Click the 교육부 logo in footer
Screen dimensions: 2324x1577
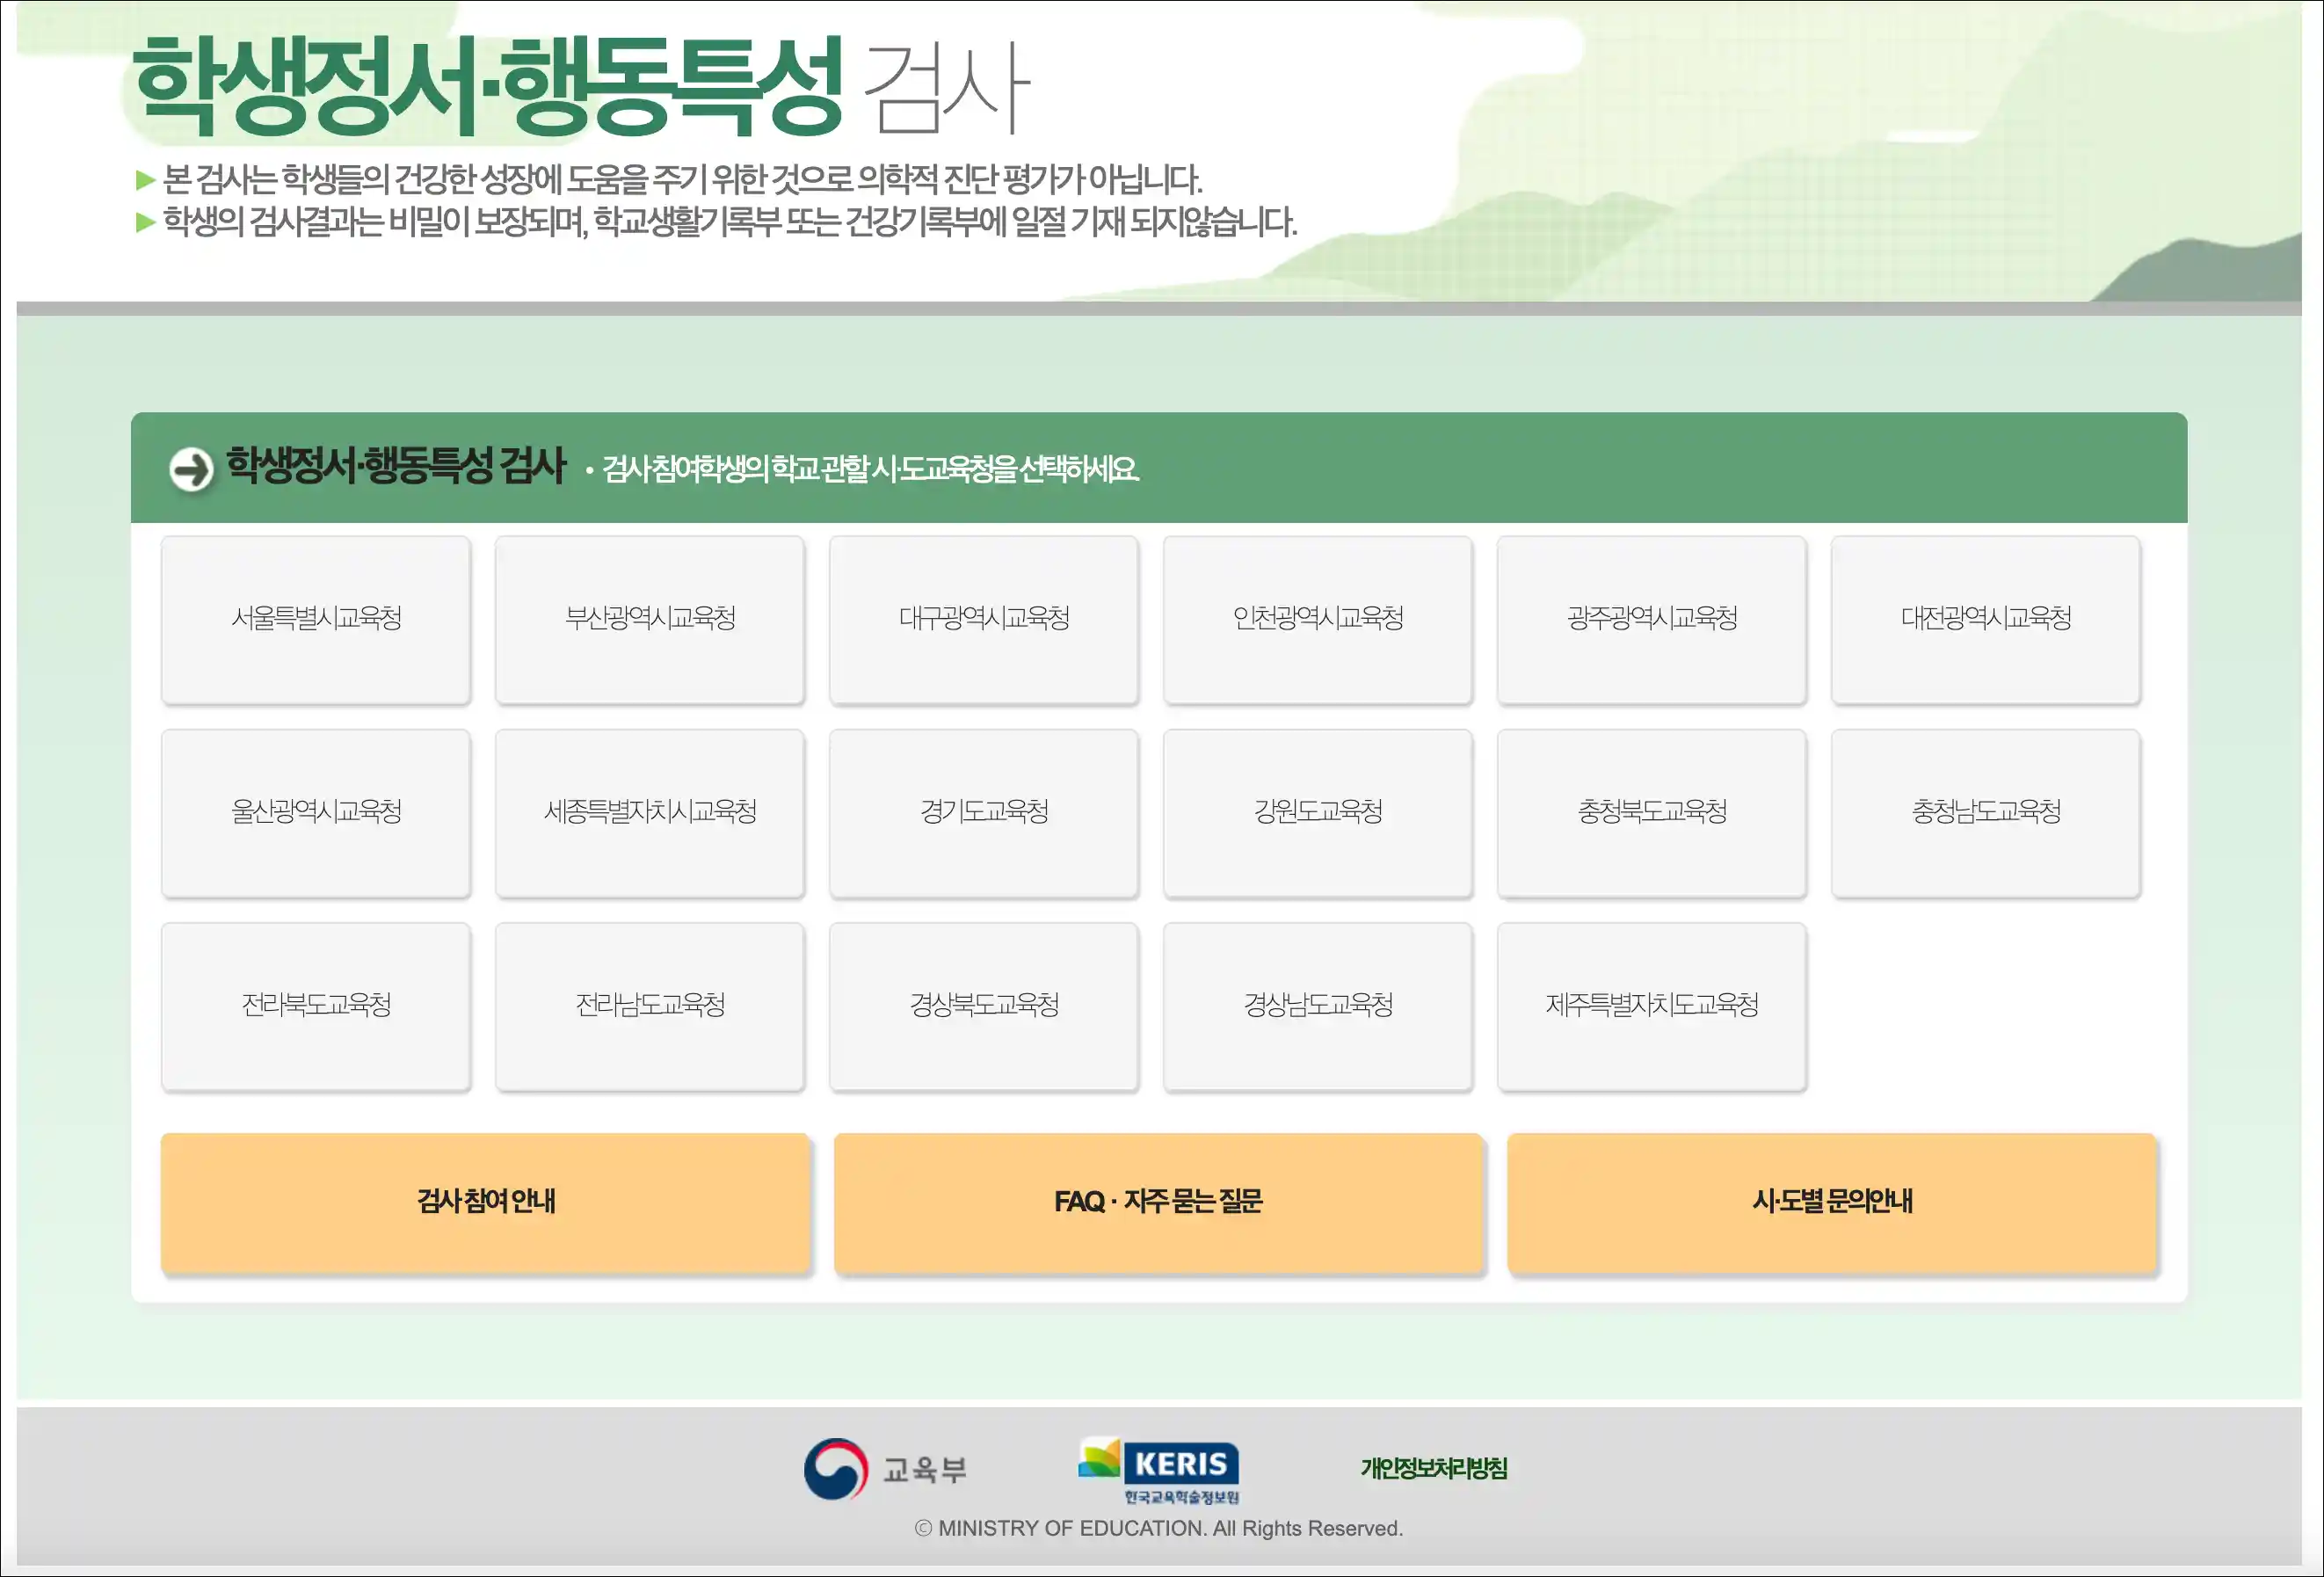pyautogui.click(x=886, y=1469)
